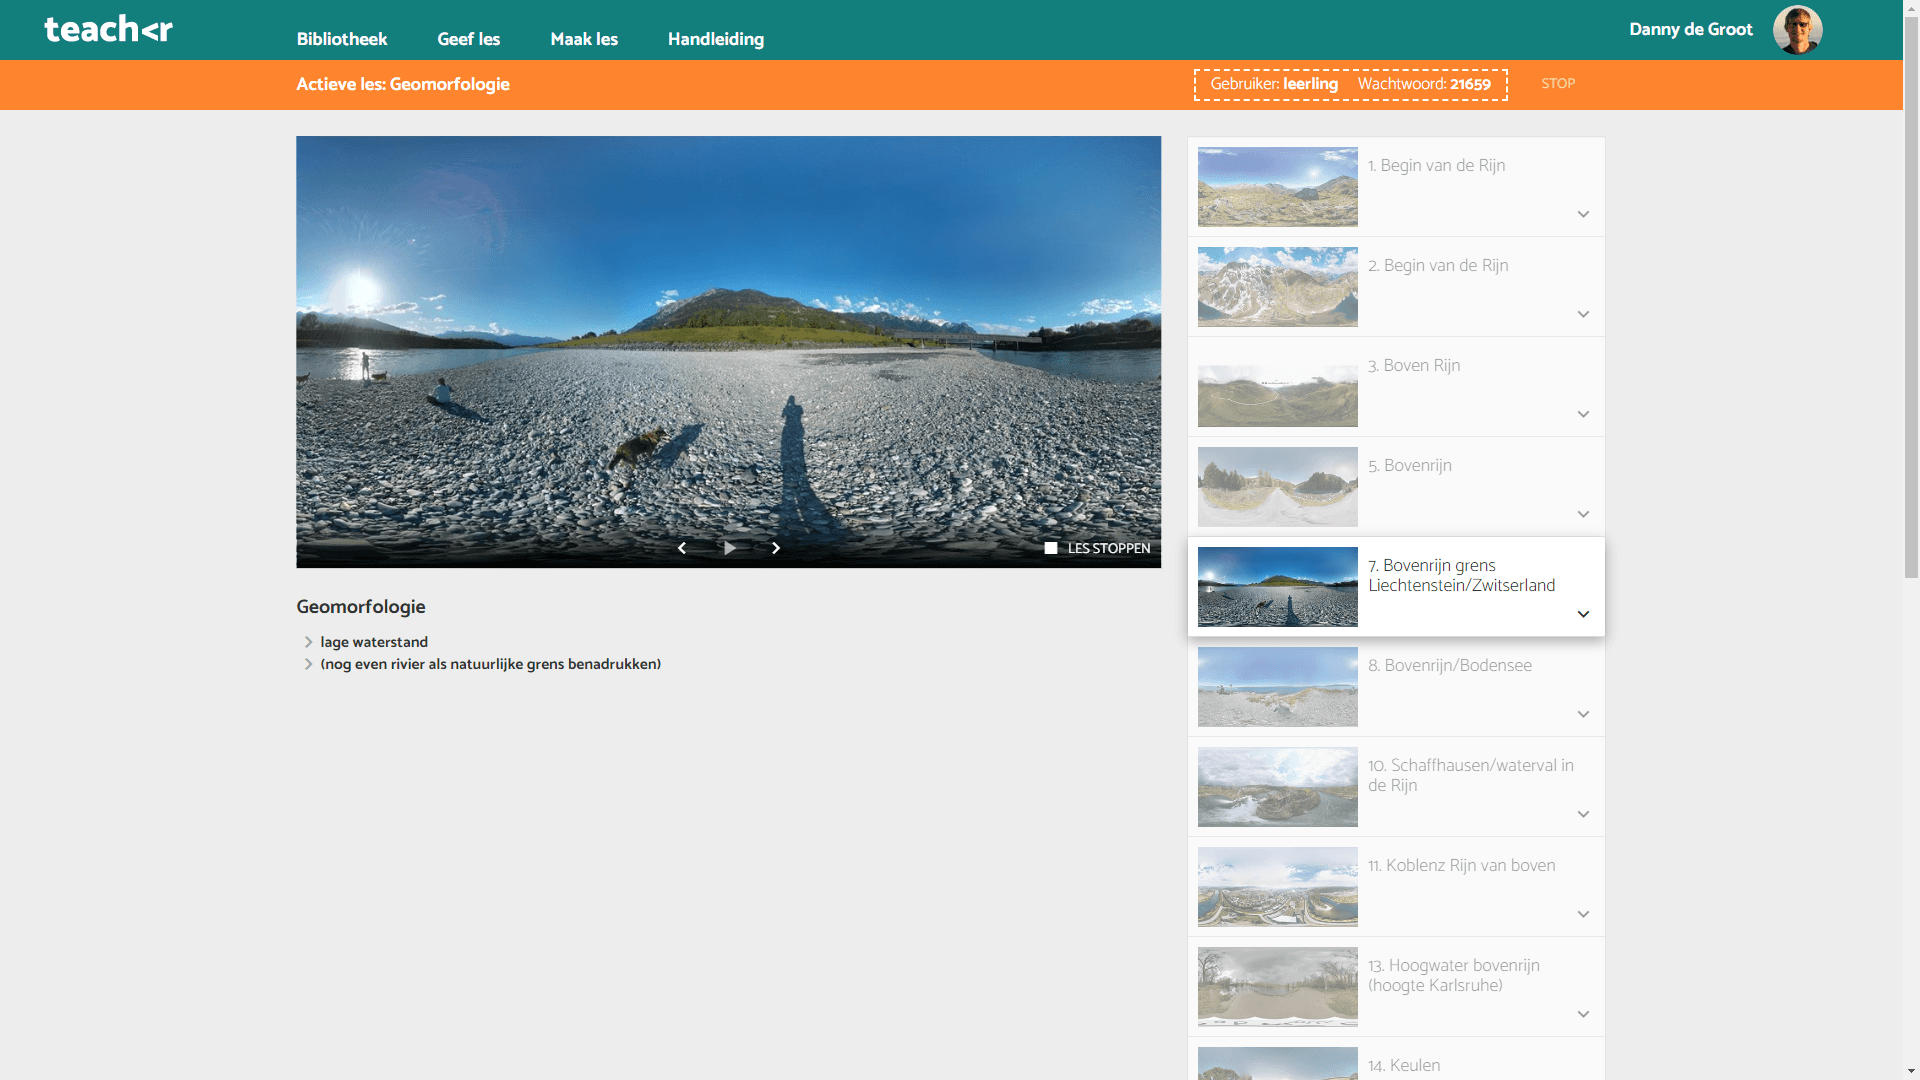Expand slide 10 Schaffhausen waterval chevron
Image resolution: width=1920 pixels, height=1080 pixels.
(x=1583, y=814)
